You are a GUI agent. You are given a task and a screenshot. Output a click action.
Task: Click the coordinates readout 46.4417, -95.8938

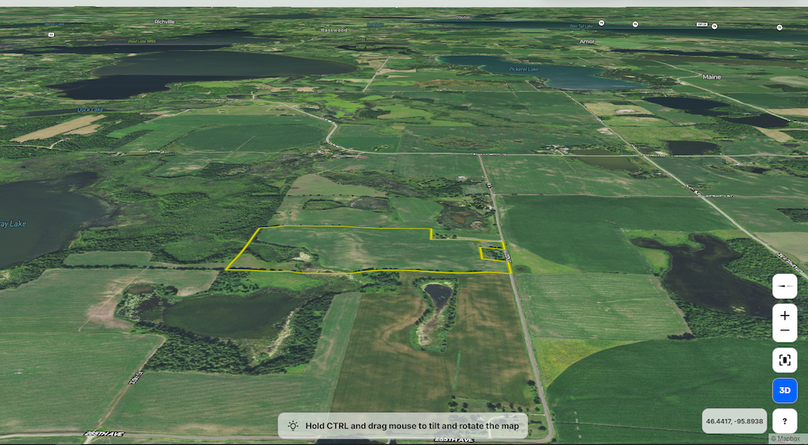tap(734, 421)
